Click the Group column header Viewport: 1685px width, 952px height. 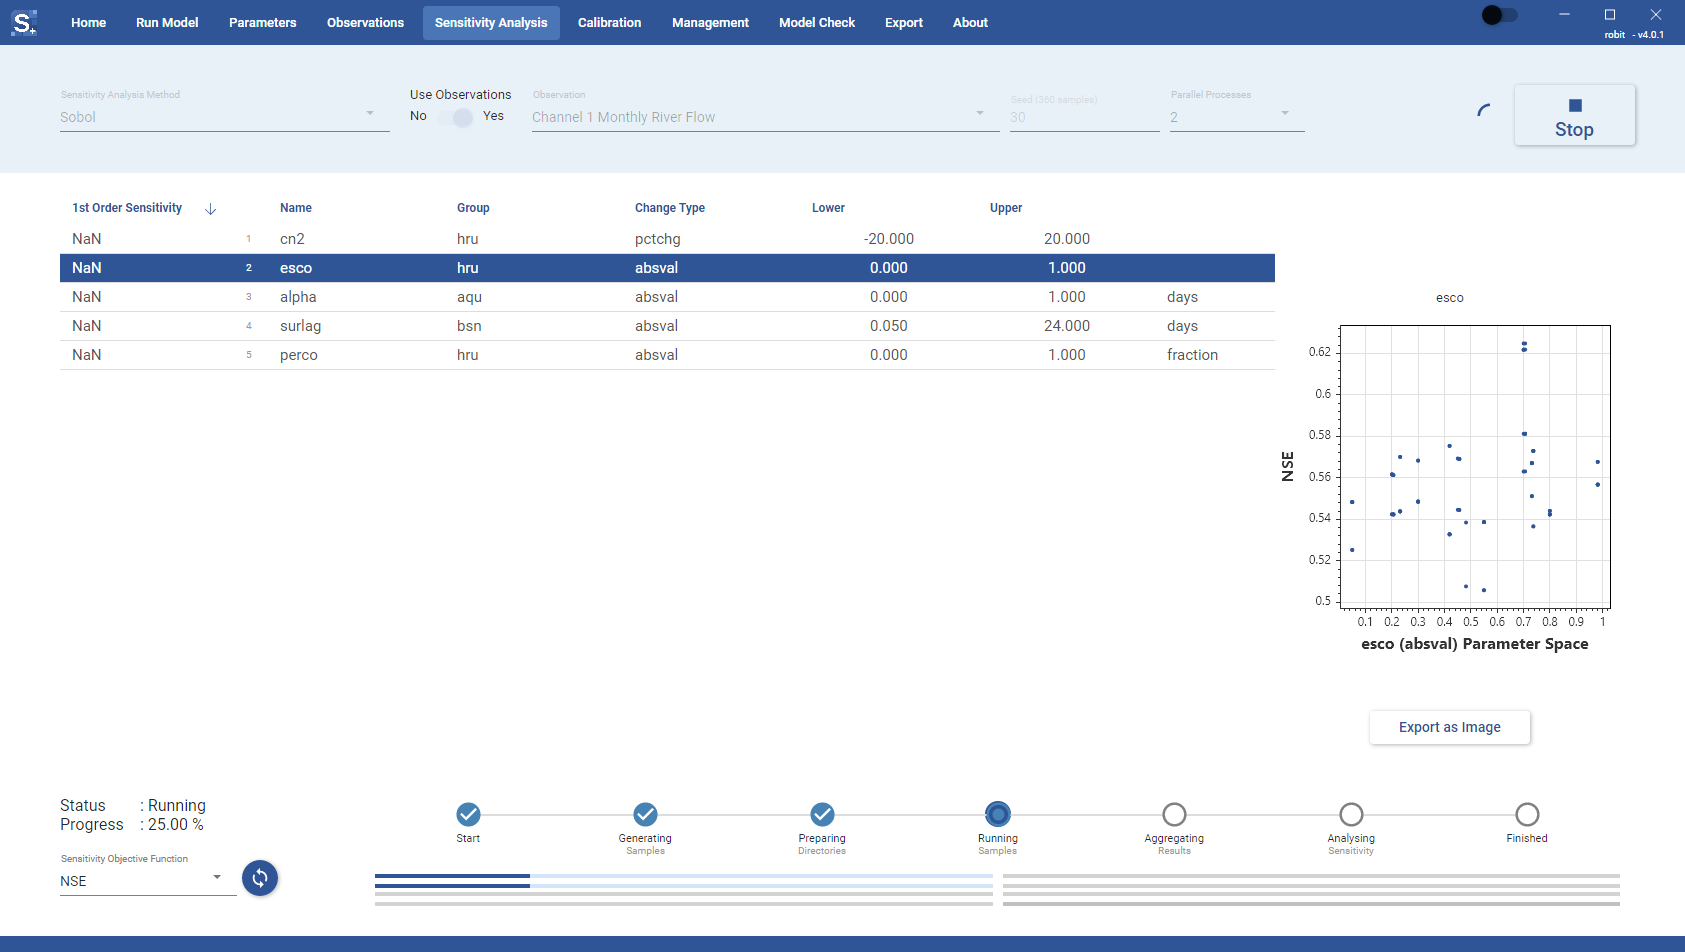tap(473, 208)
